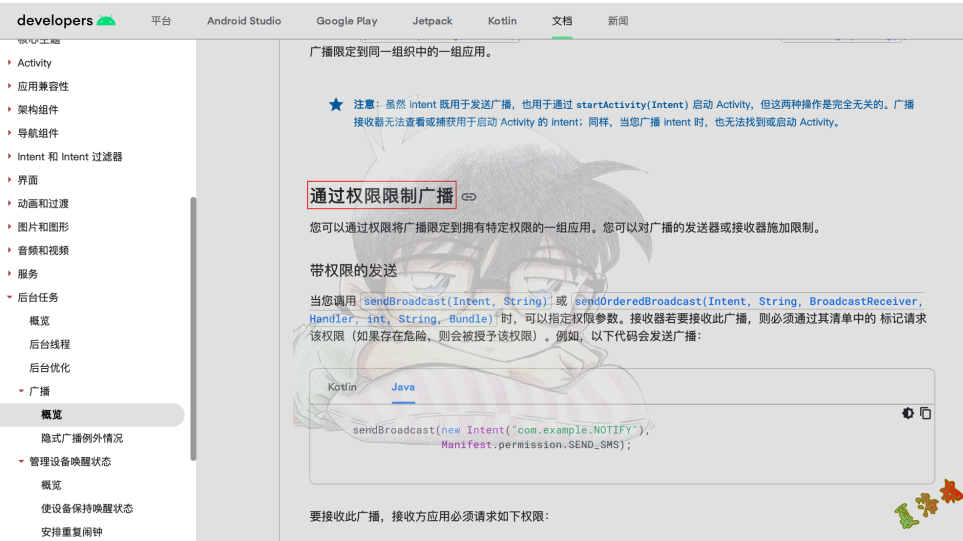
Task: Select the Java code tab
Action: coord(403,387)
